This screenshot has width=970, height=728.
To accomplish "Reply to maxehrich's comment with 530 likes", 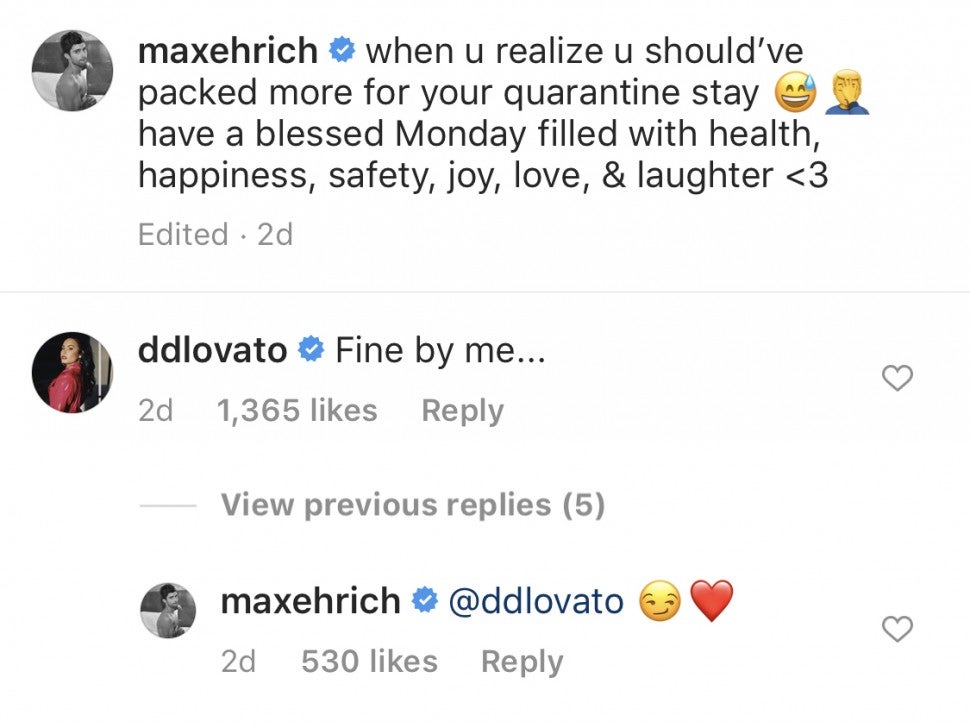I will coord(521,662).
